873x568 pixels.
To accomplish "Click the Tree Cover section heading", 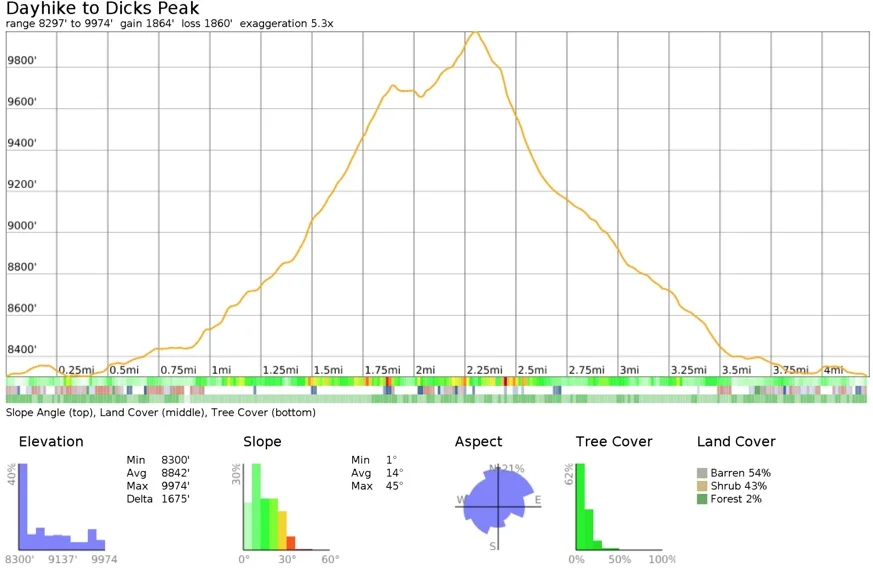I will point(614,442).
